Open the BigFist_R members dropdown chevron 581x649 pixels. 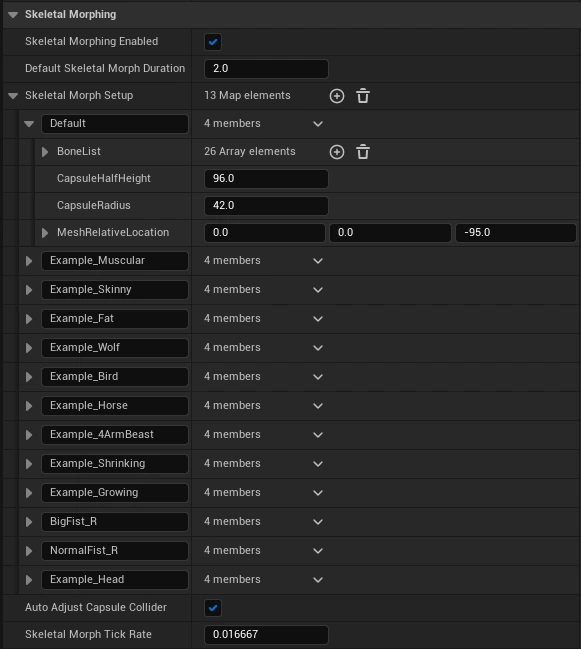318,522
